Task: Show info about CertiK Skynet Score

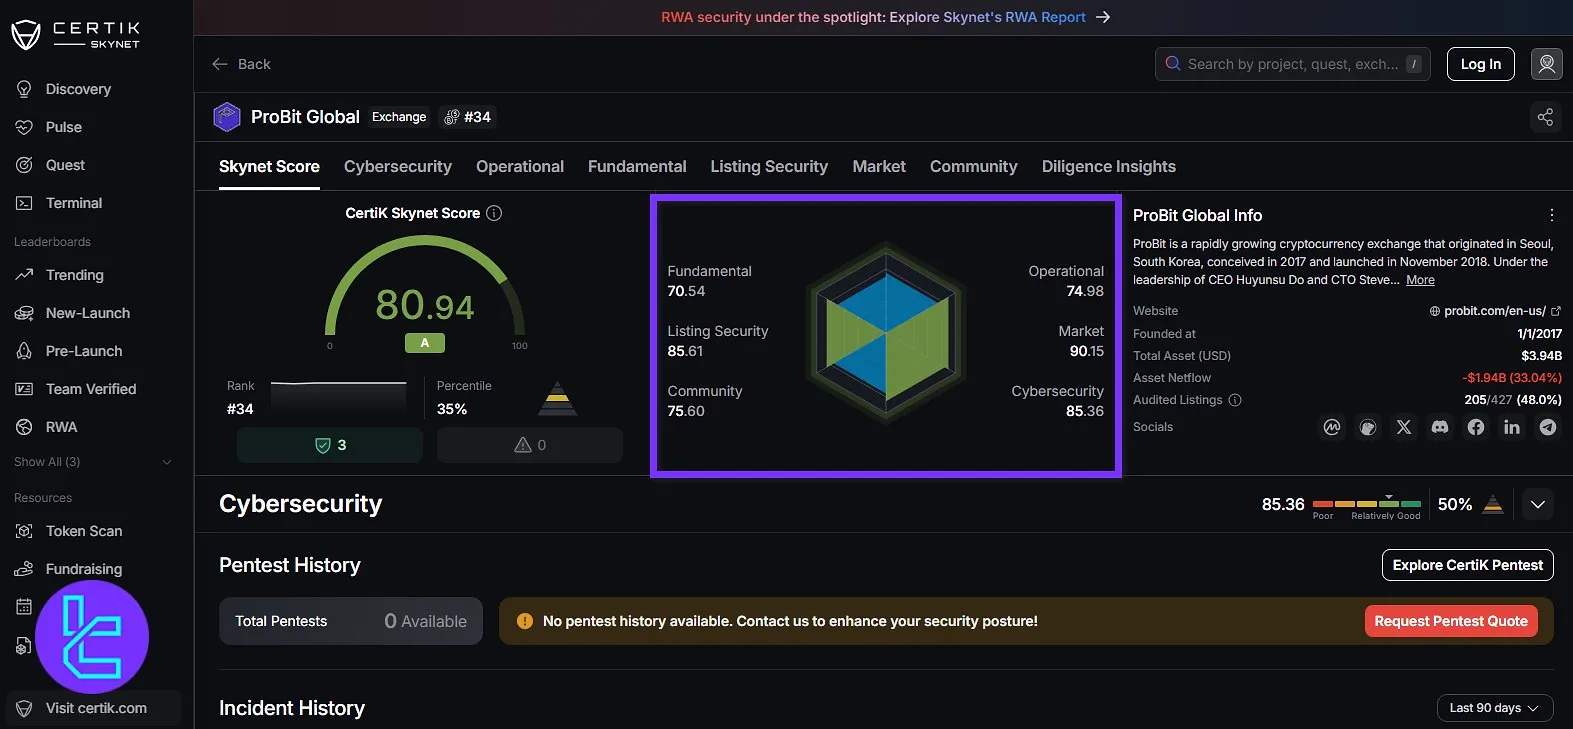Action: coord(494,213)
